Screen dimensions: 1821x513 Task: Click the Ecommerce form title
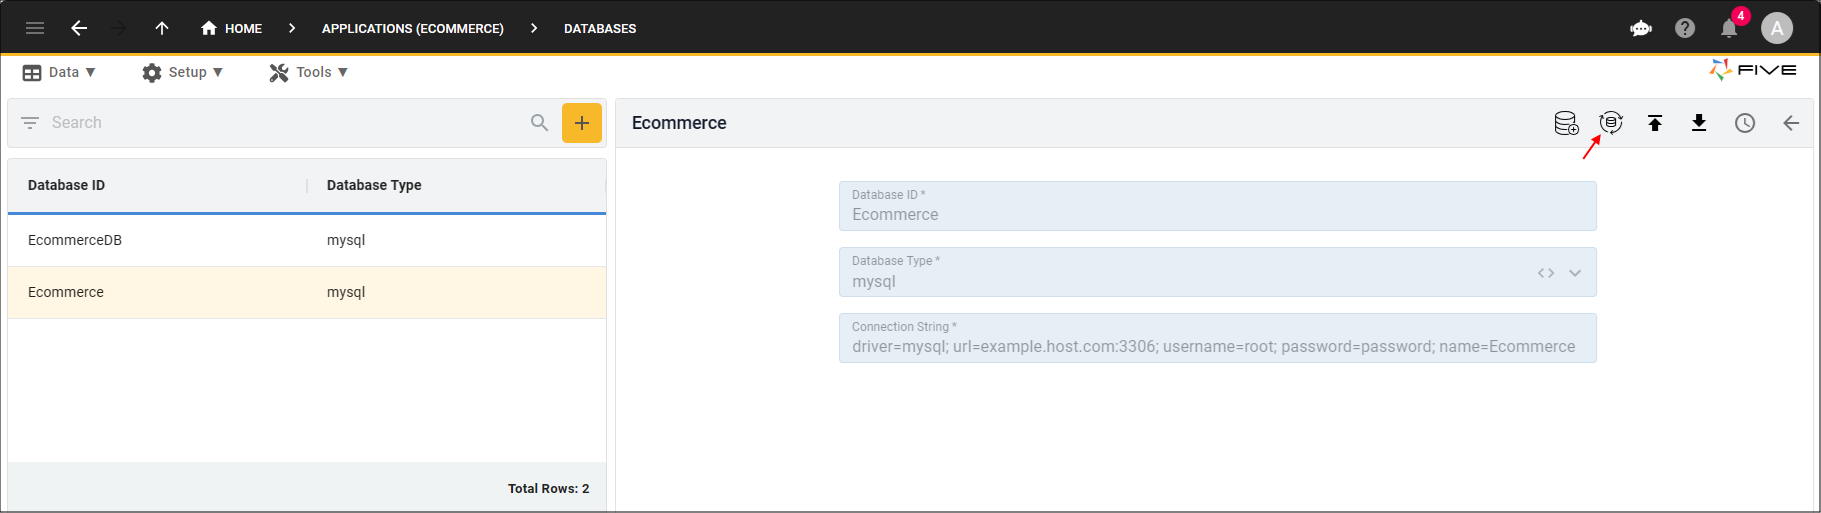coord(679,123)
